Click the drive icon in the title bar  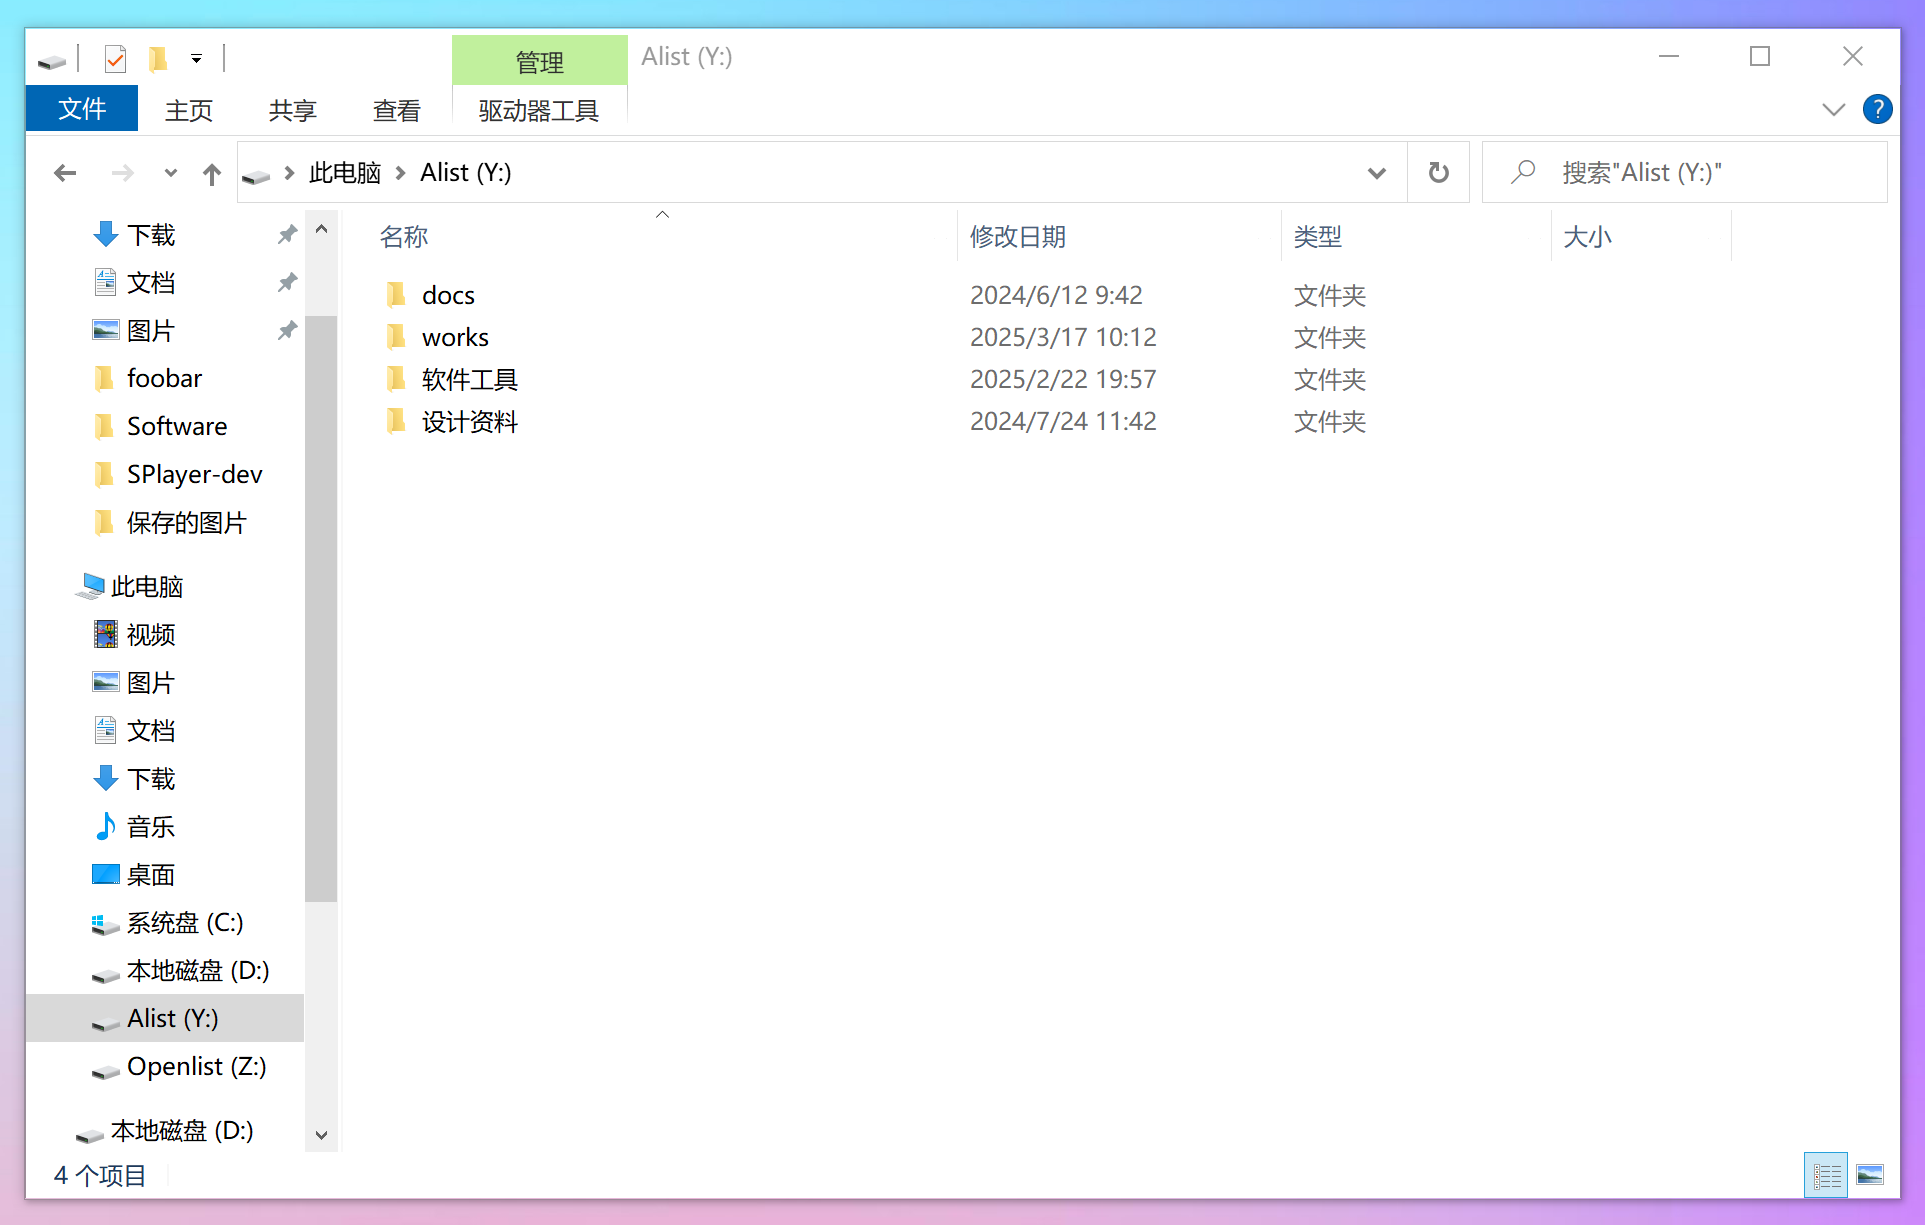(x=51, y=58)
